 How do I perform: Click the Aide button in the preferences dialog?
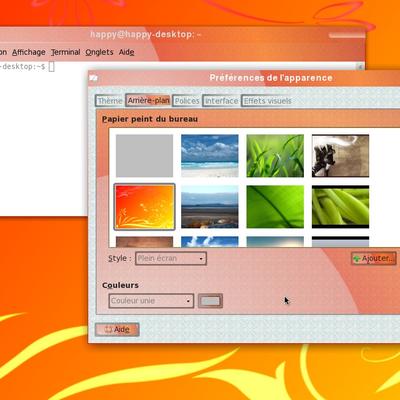click(117, 329)
